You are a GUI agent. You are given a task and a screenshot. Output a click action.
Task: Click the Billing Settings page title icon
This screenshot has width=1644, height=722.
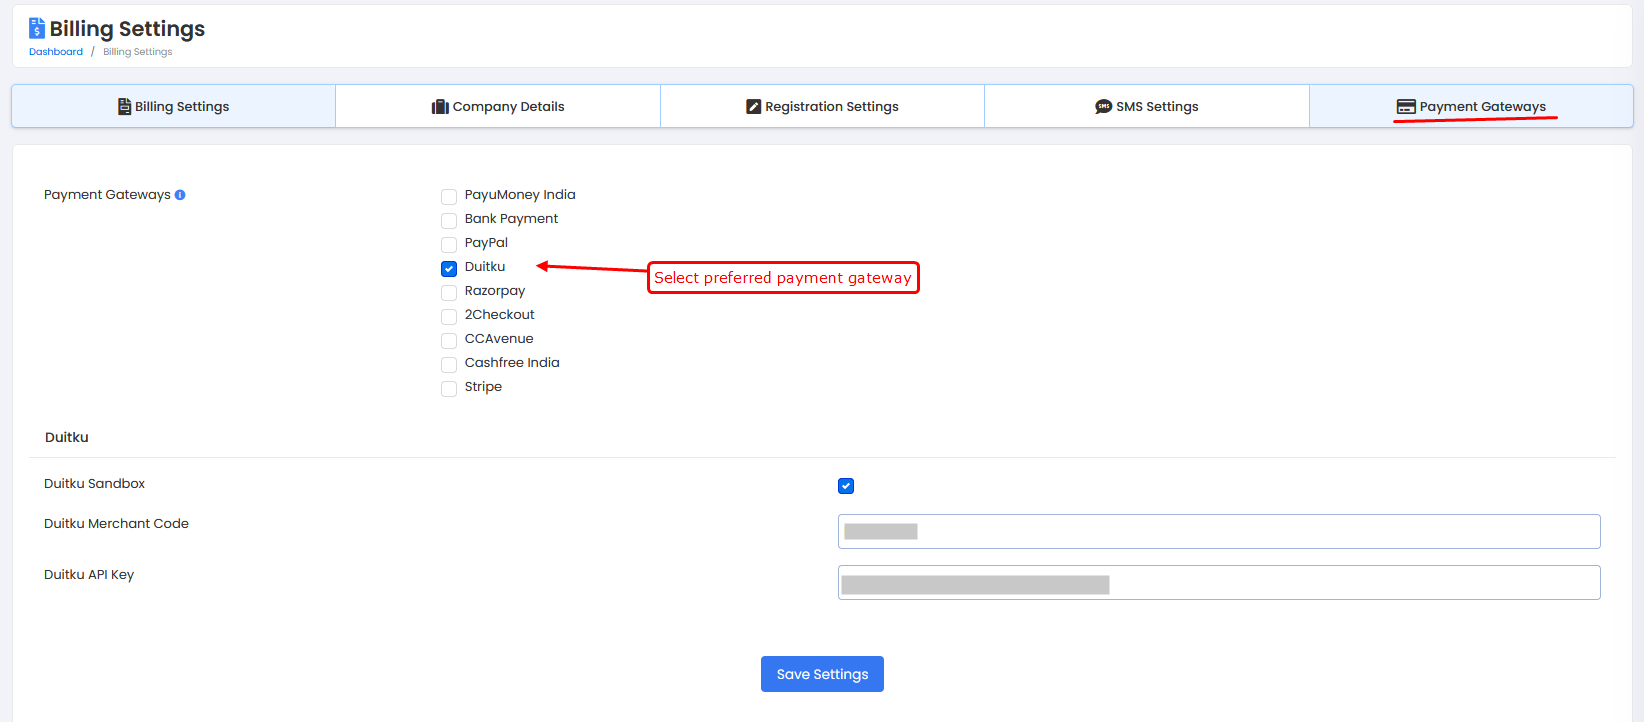click(37, 28)
